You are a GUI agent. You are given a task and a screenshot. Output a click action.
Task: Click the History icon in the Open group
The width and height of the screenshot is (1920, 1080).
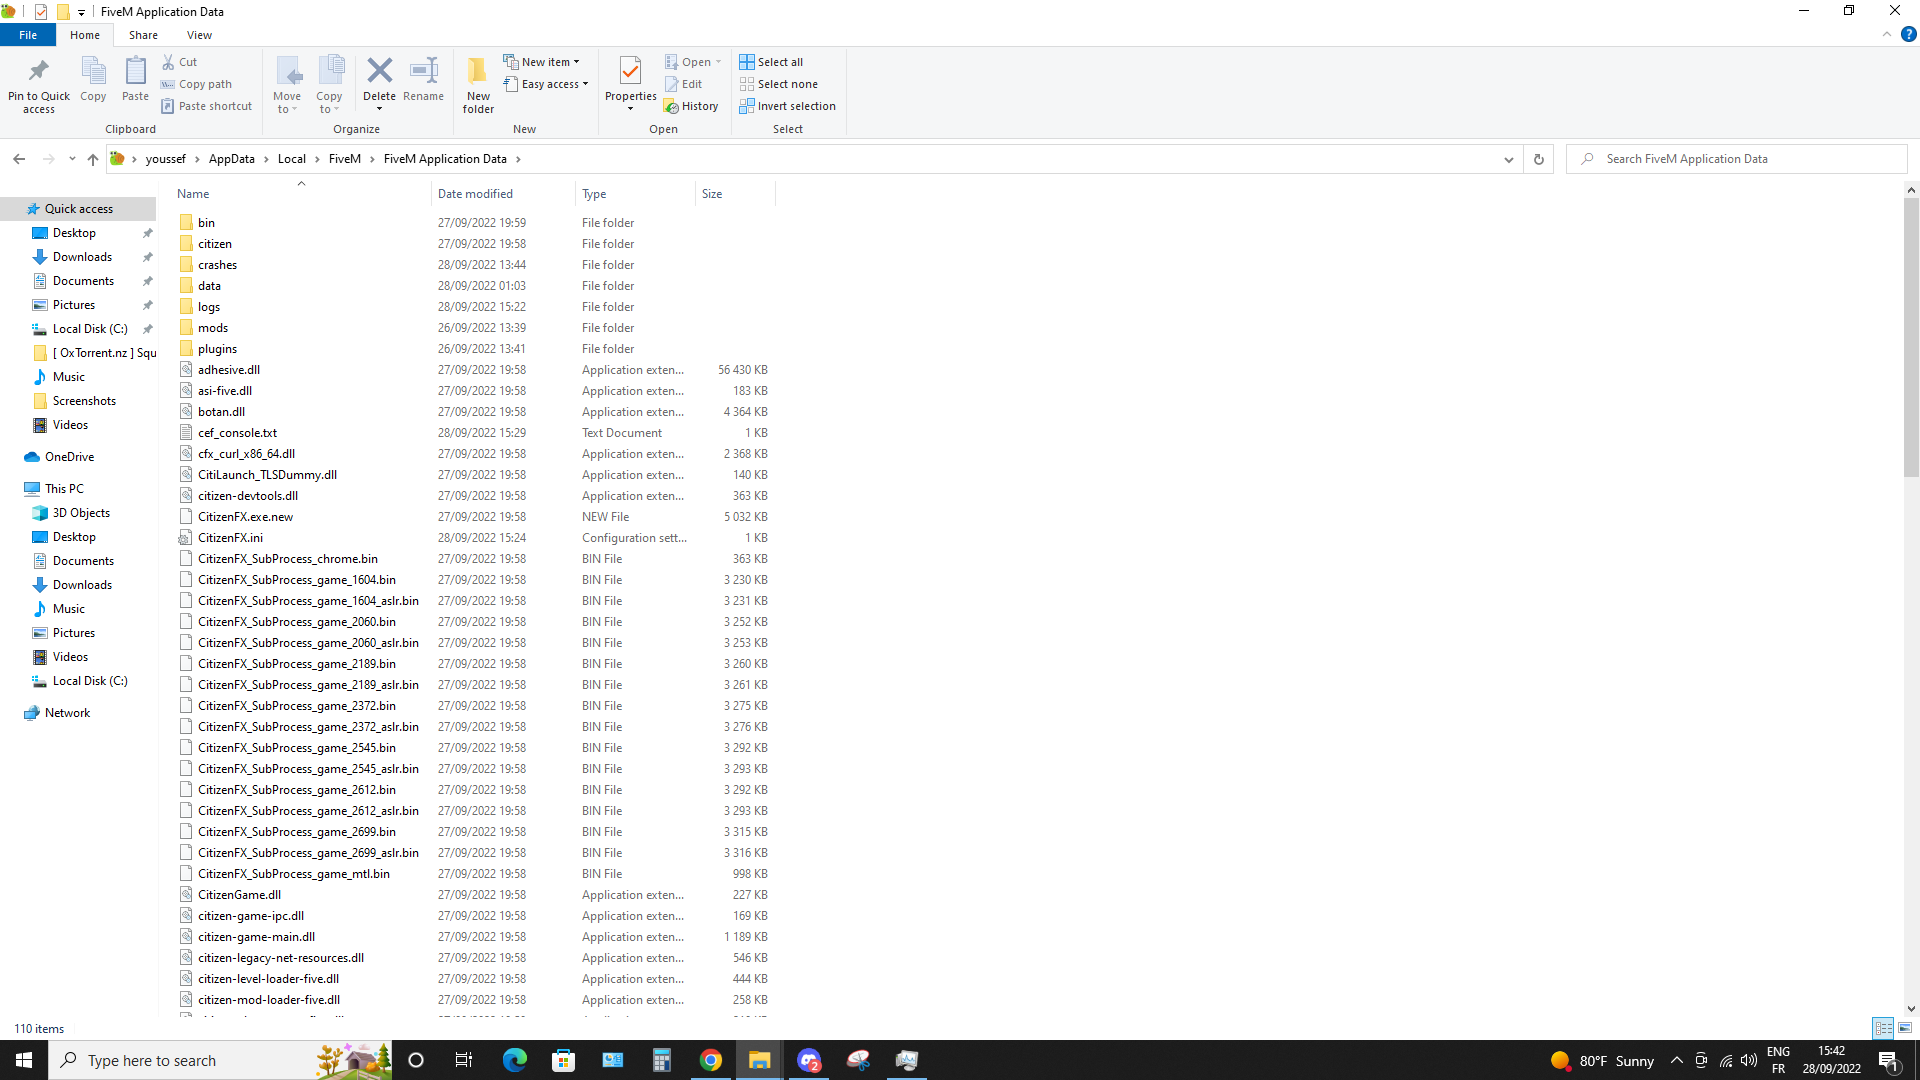pos(692,105)
